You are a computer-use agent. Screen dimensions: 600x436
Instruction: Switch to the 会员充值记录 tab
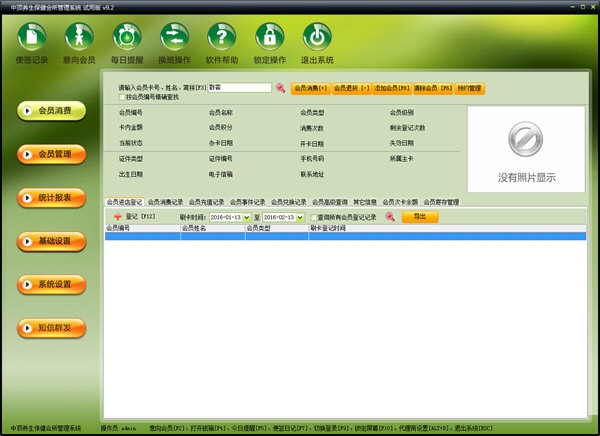pyautogui.click(x=206, y=202)
